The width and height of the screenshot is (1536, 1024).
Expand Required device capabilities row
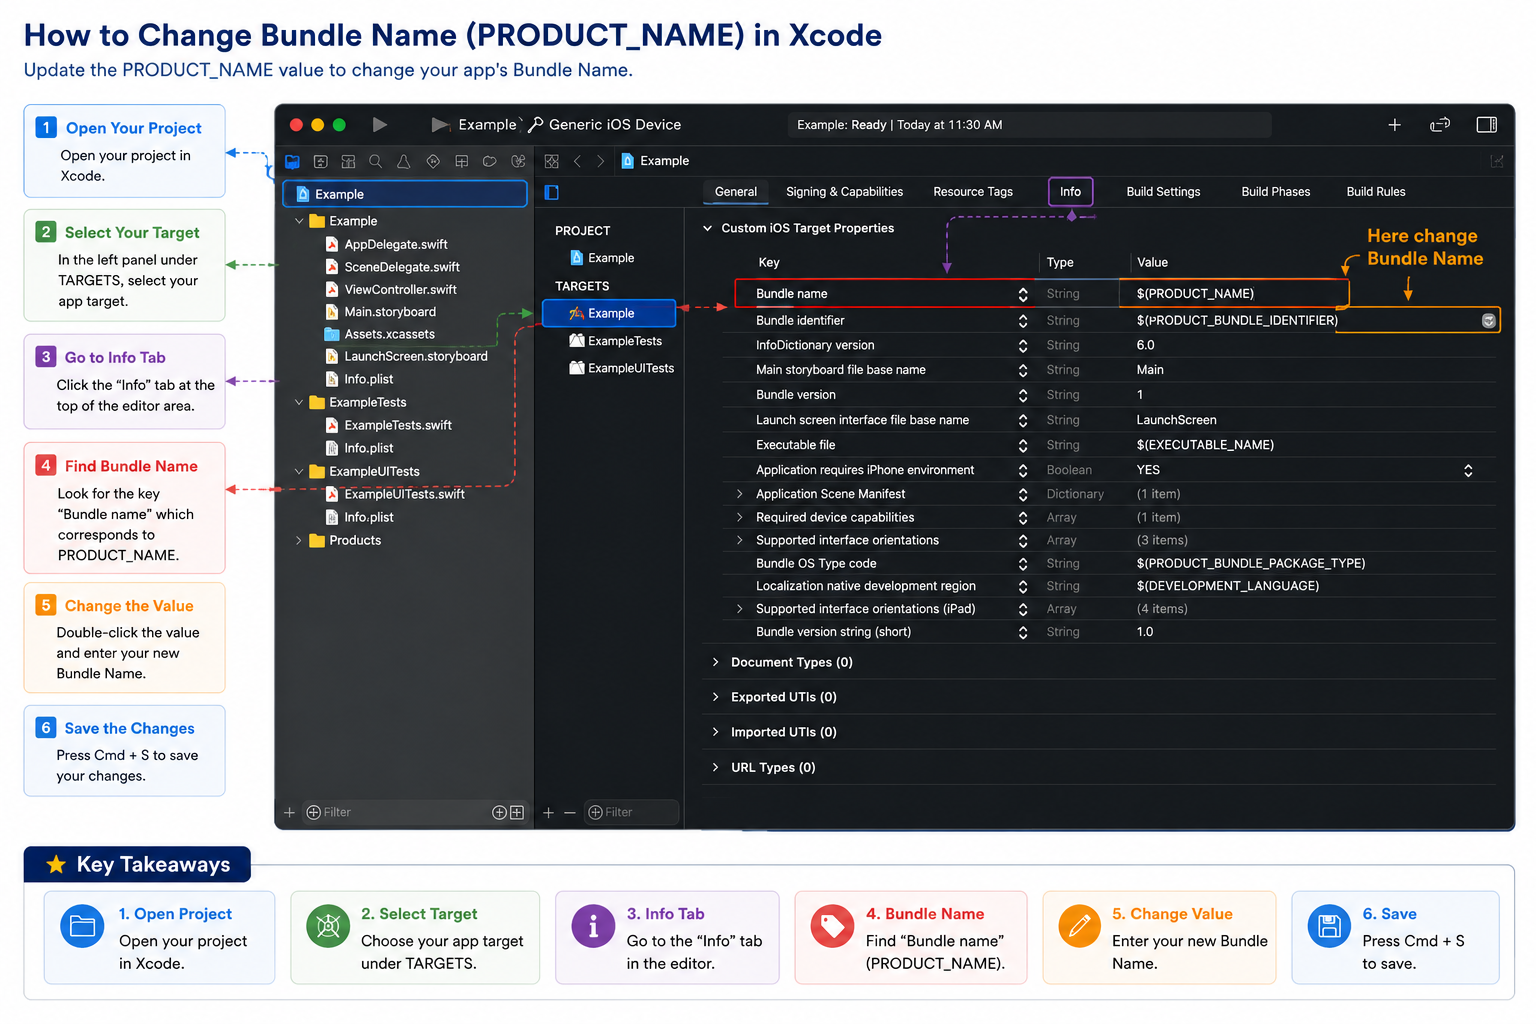click(x=740, y=517)
